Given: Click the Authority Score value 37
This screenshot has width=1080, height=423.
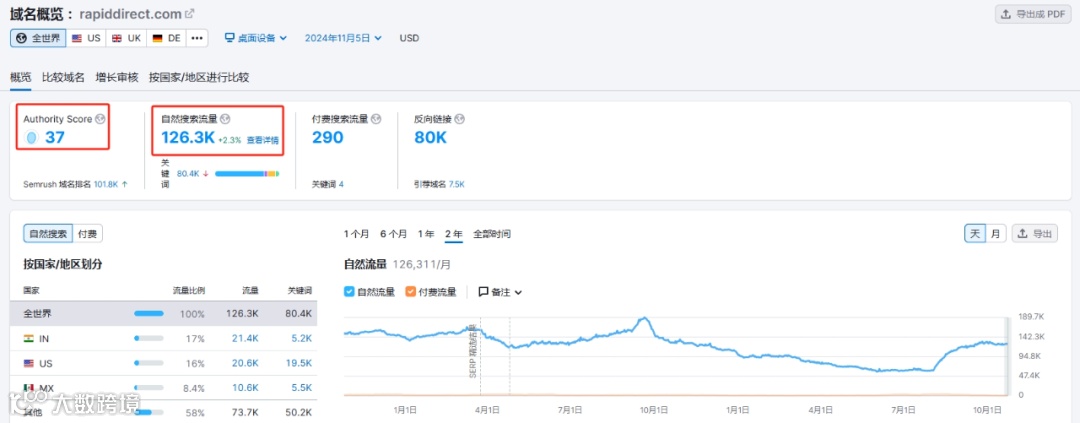Looking at the screenshot, I should tap(55, 137).
